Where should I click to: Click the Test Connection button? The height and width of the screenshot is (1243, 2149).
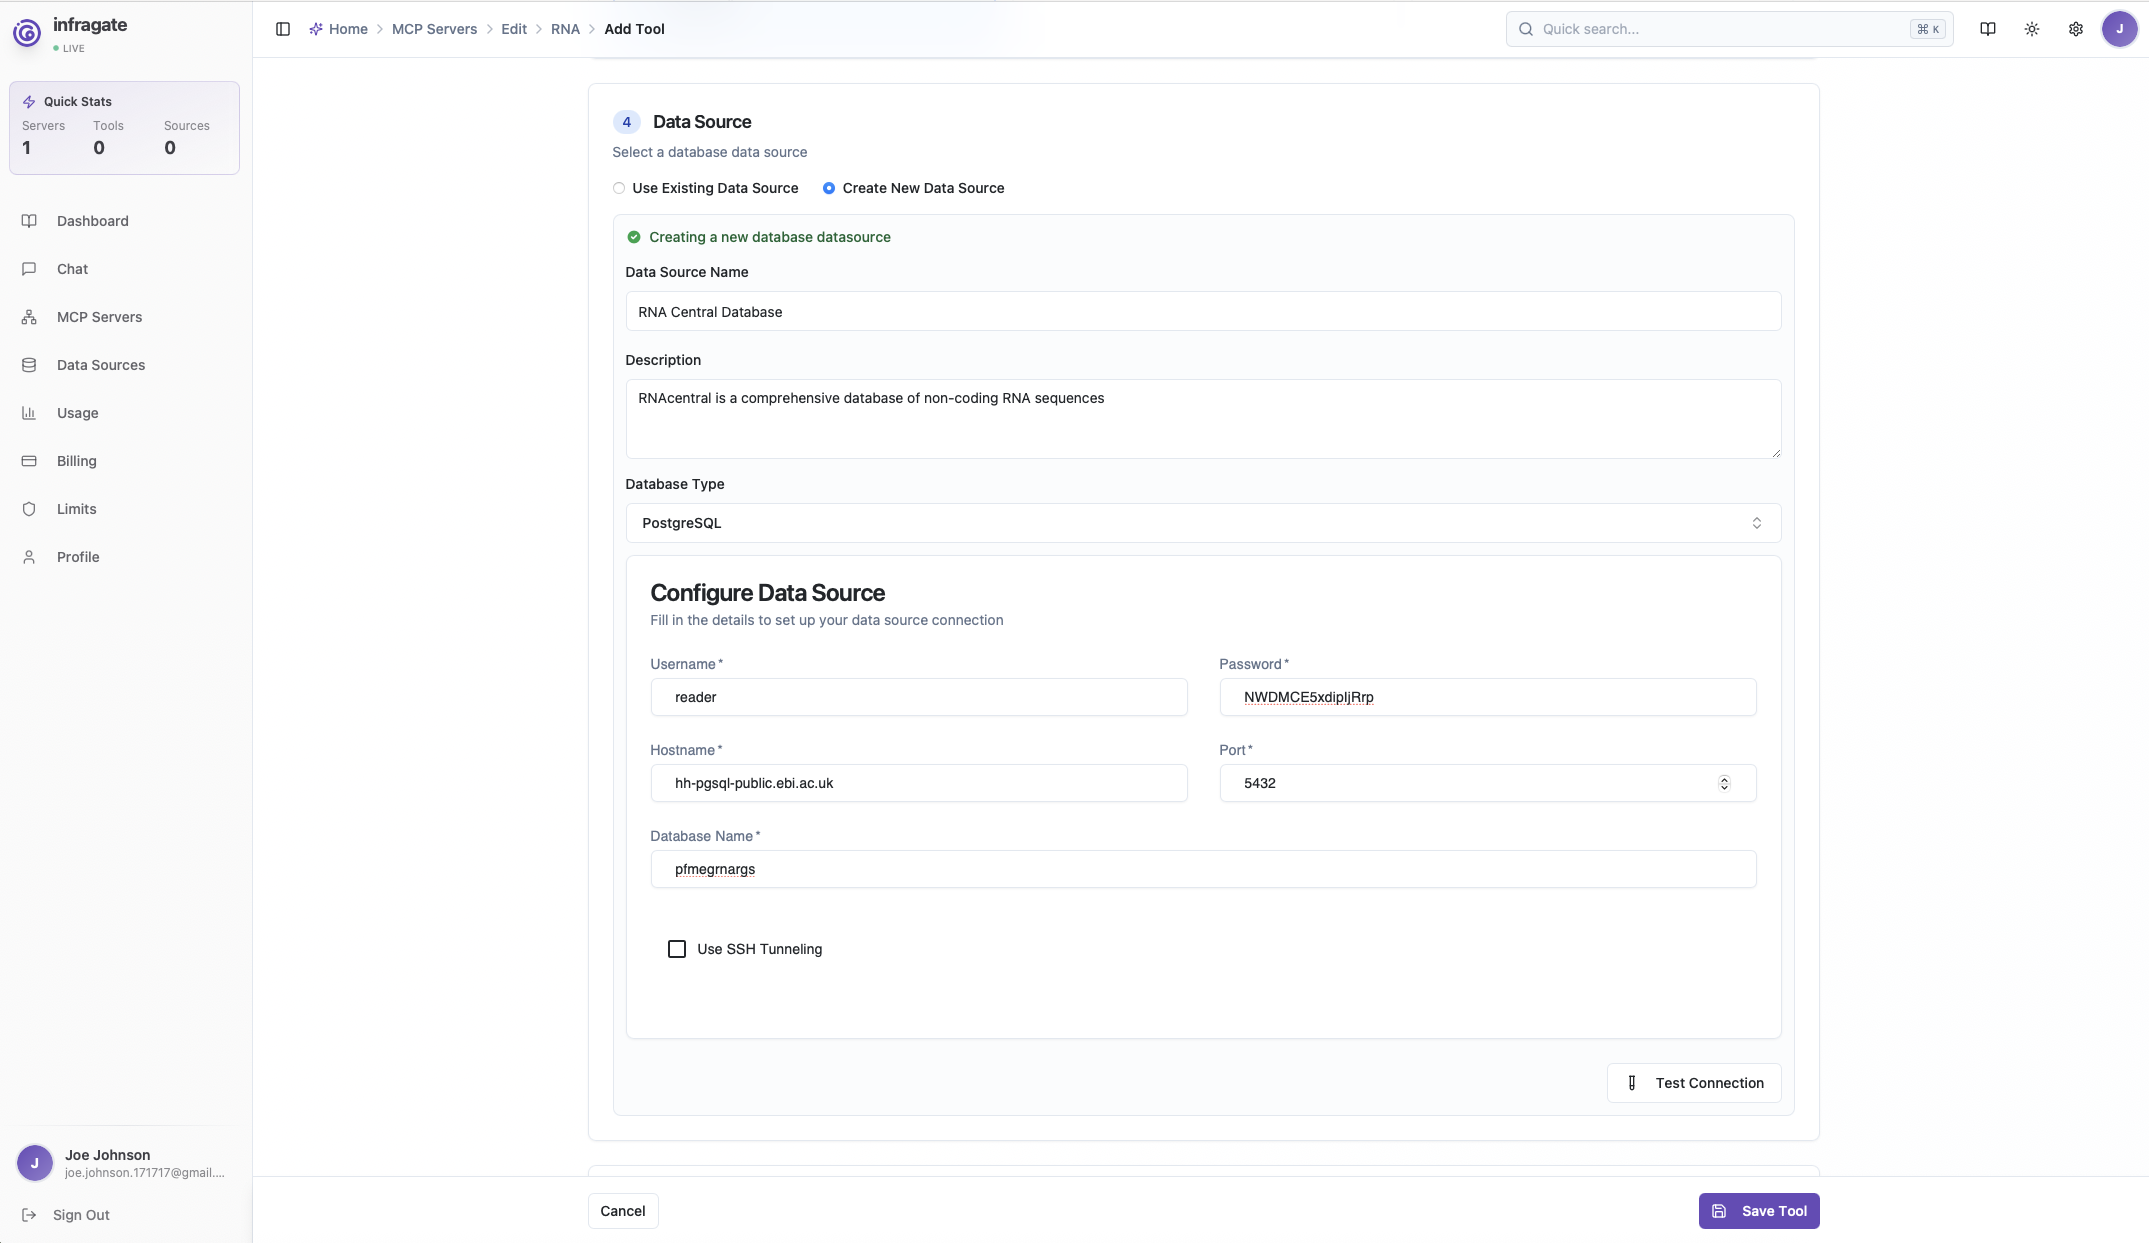coord(1694,1083)
